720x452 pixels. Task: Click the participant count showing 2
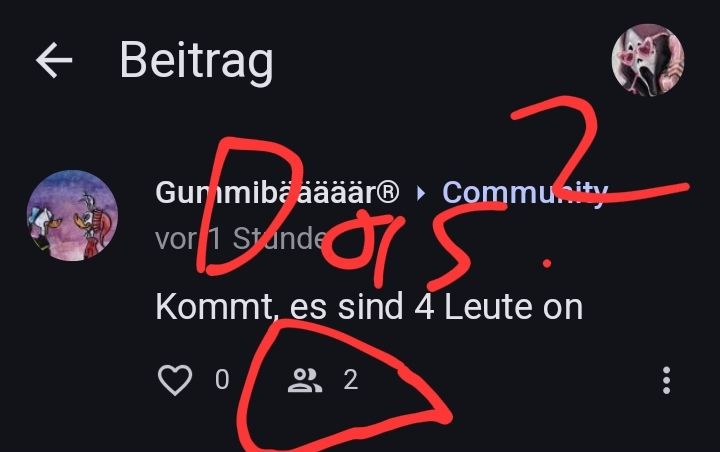[351, 380]
